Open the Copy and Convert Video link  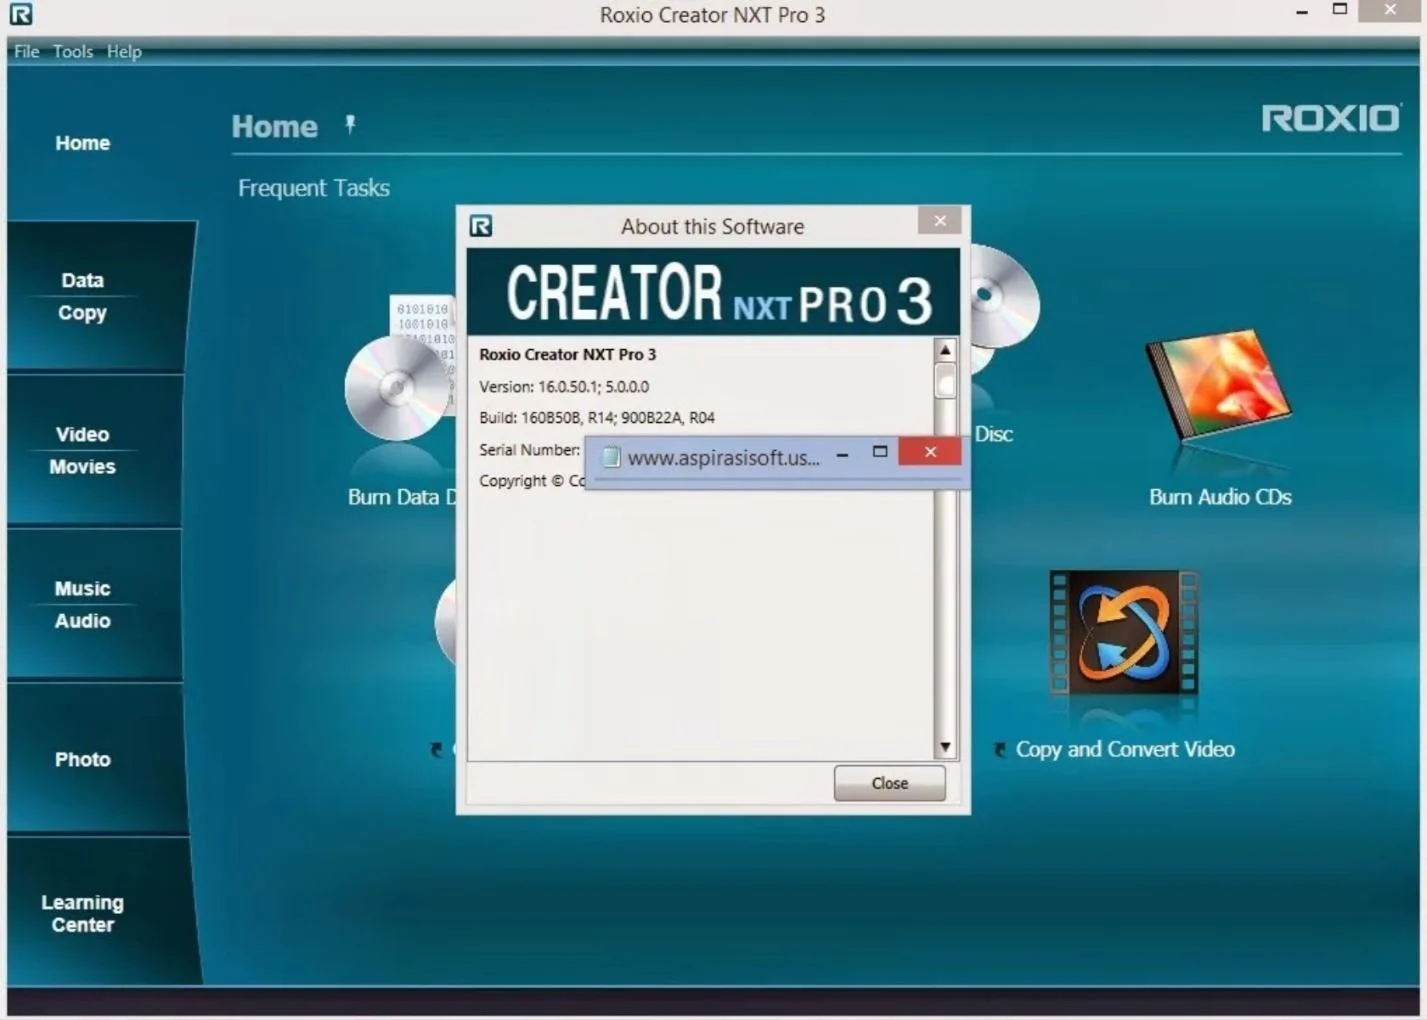click(x=1125, y=749)
